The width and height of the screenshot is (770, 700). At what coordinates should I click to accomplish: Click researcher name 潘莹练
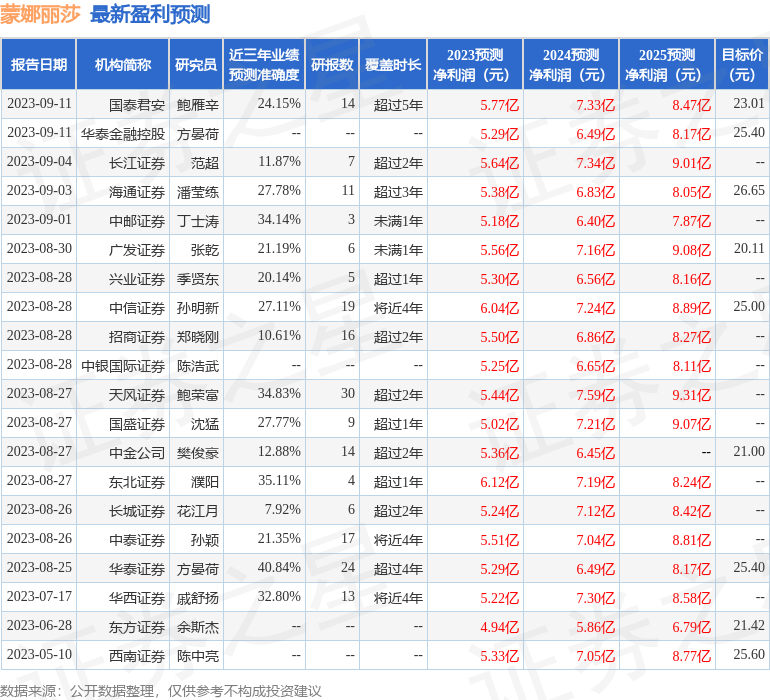pyautogui.click(x=198, y=192)
